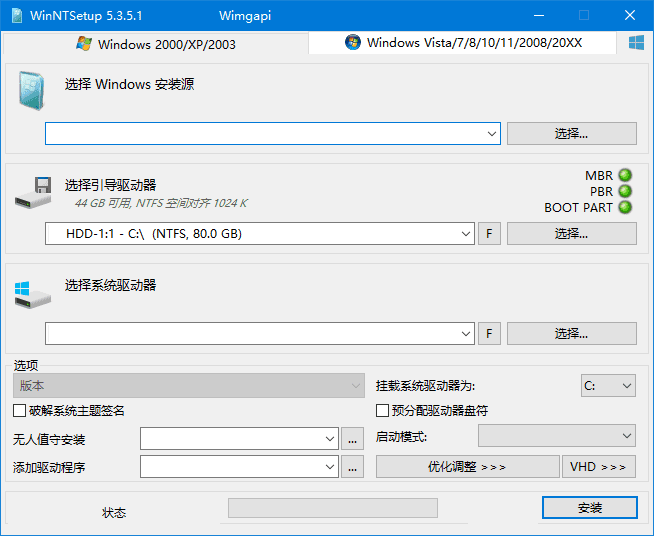Open the mount drive letter C: dropdown
This screenshot has height=536, width=654.
[626, 386]
